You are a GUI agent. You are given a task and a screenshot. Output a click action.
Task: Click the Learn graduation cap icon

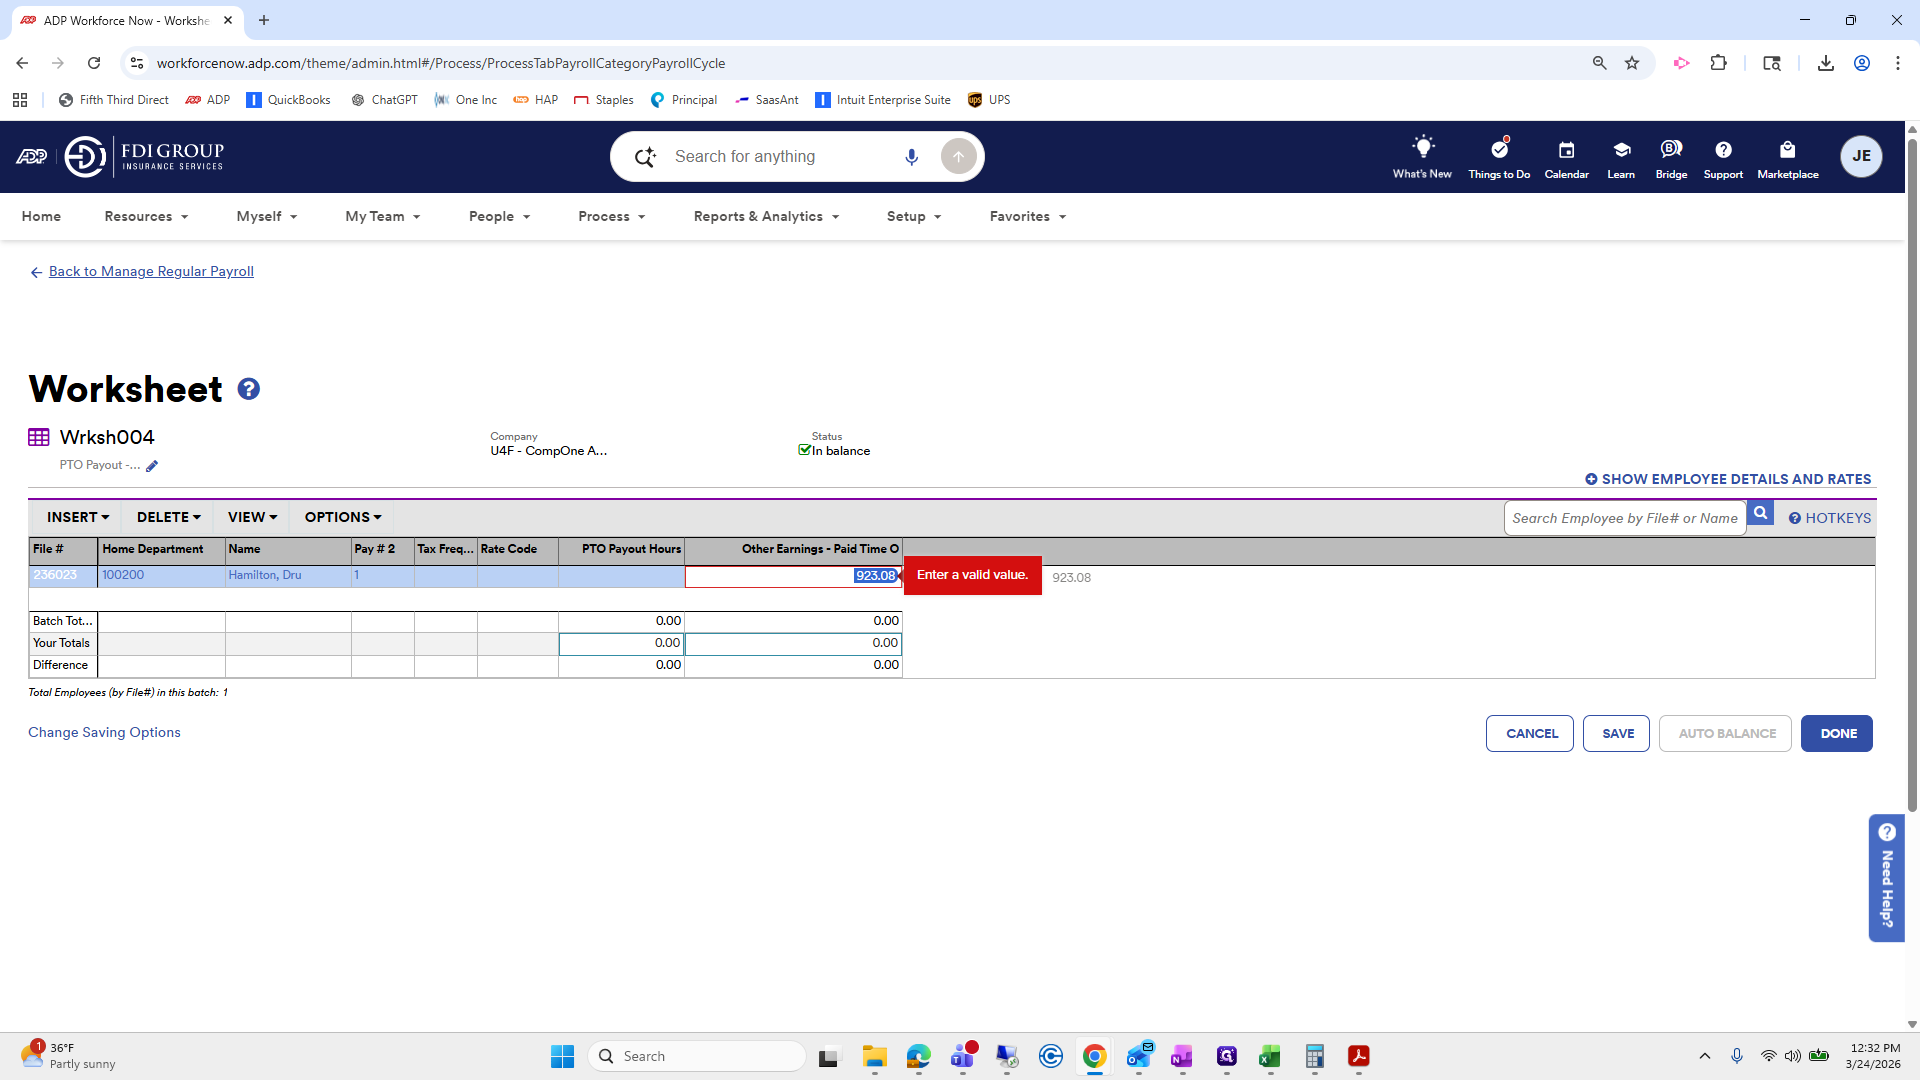coord(1621,150)
